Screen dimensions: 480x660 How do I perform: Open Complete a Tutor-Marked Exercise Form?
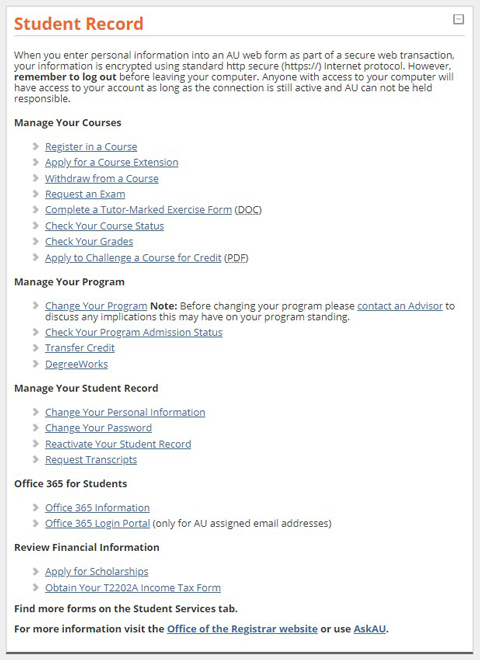(x=138, y=210)
